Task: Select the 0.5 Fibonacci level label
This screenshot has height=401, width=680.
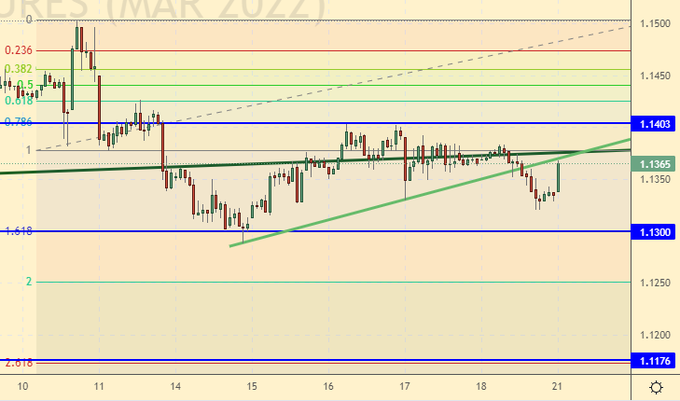Action: [x=25, y=85]
